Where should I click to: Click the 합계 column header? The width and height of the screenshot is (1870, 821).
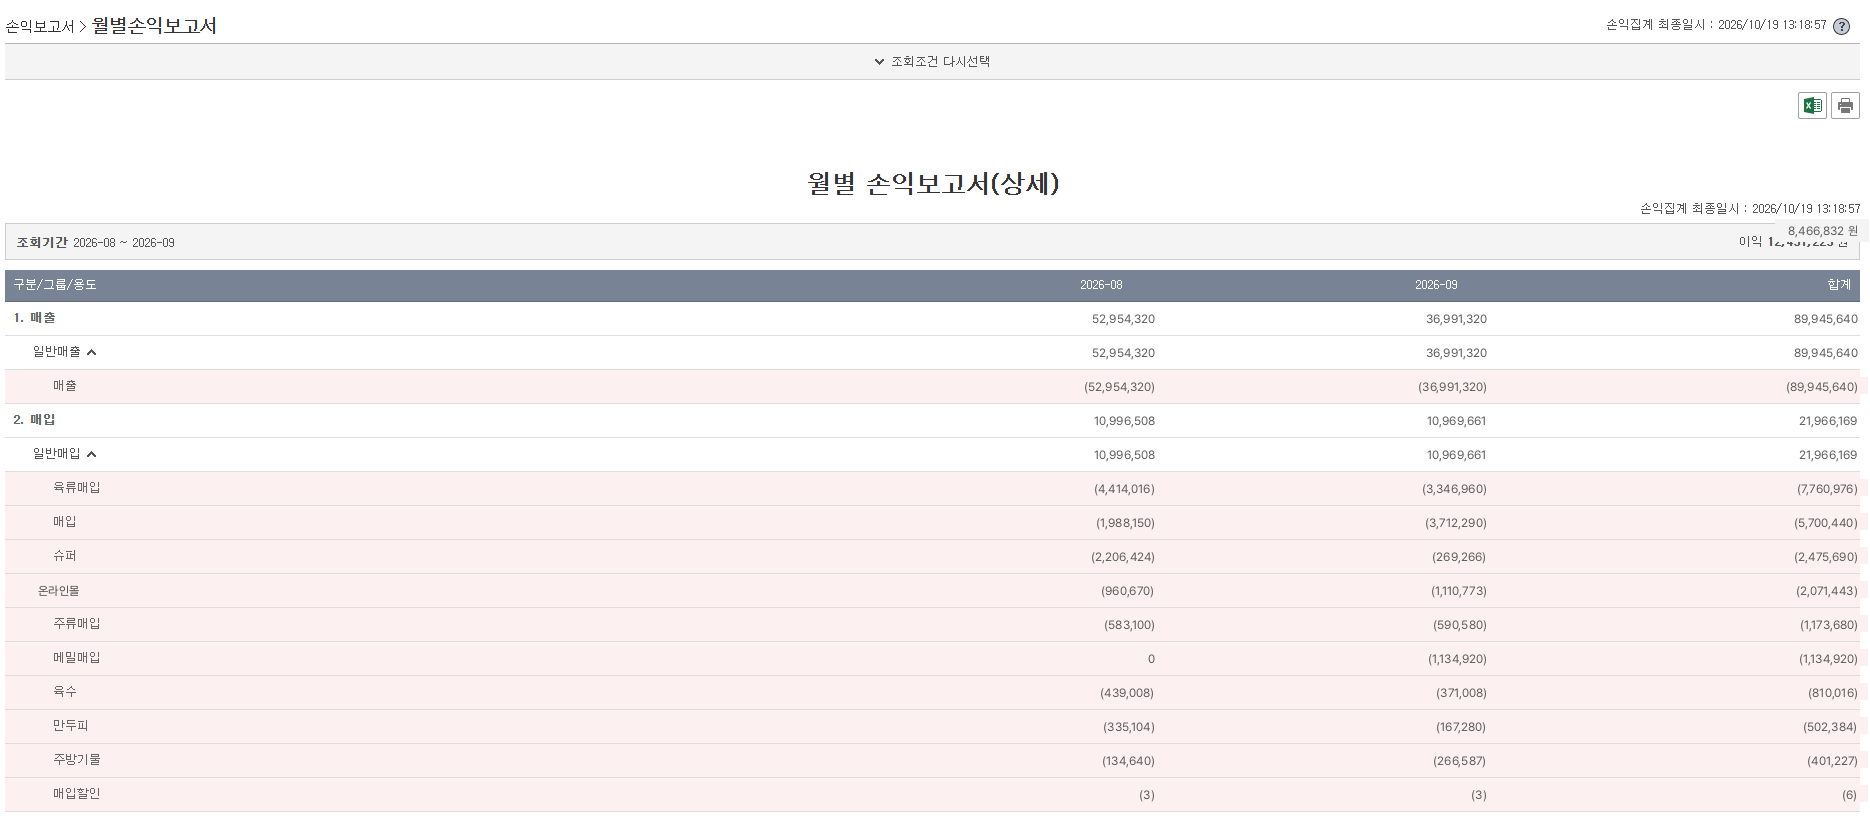pyautogui.click(x=1839, y=285)
